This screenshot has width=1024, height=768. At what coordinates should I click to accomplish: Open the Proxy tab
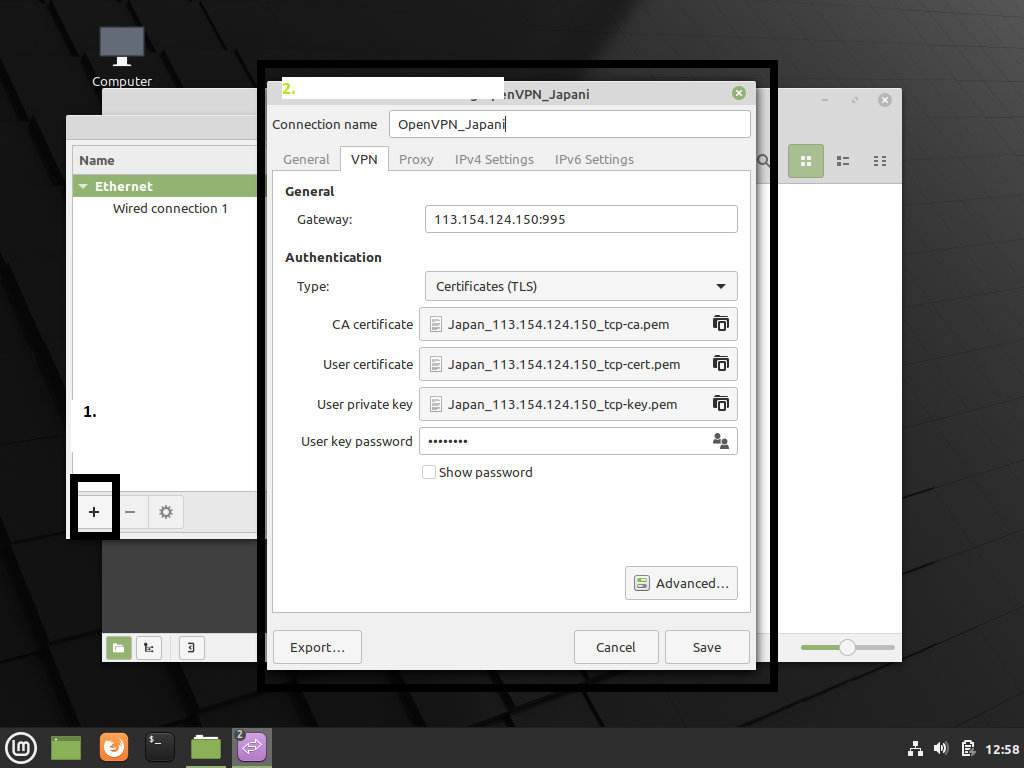pos(416,159)
